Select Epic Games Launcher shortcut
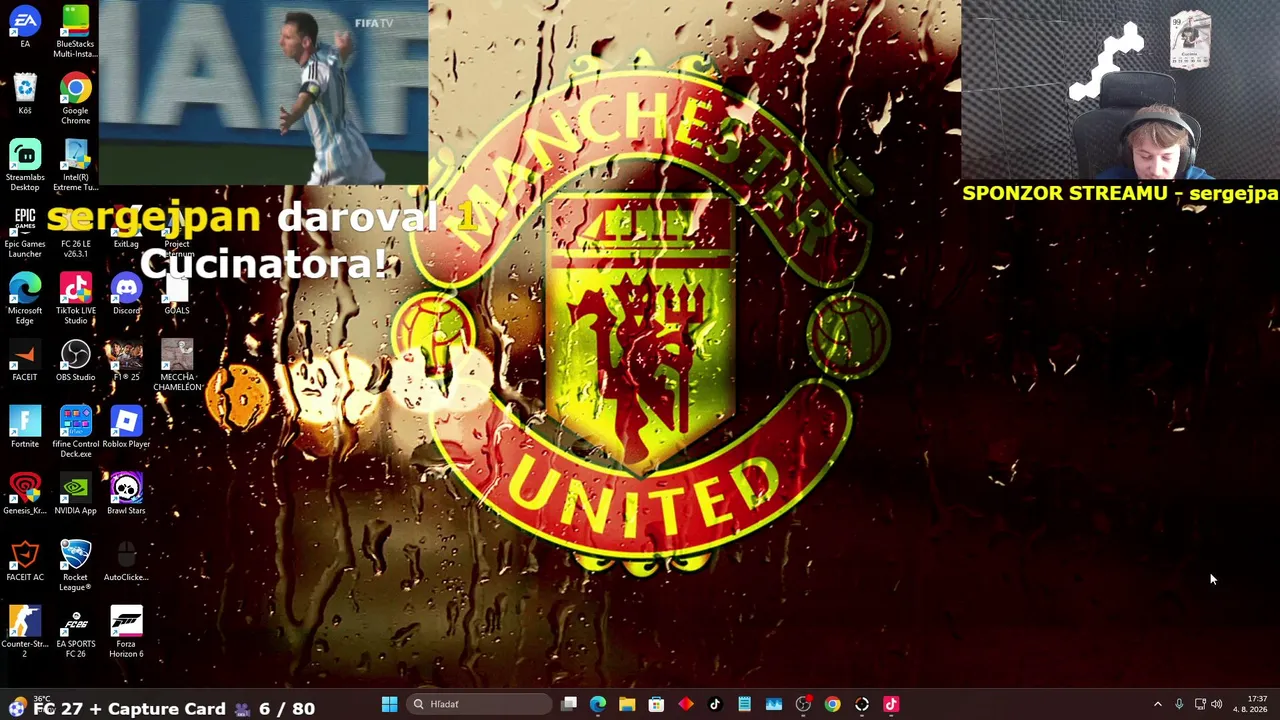 click(25, 232)
